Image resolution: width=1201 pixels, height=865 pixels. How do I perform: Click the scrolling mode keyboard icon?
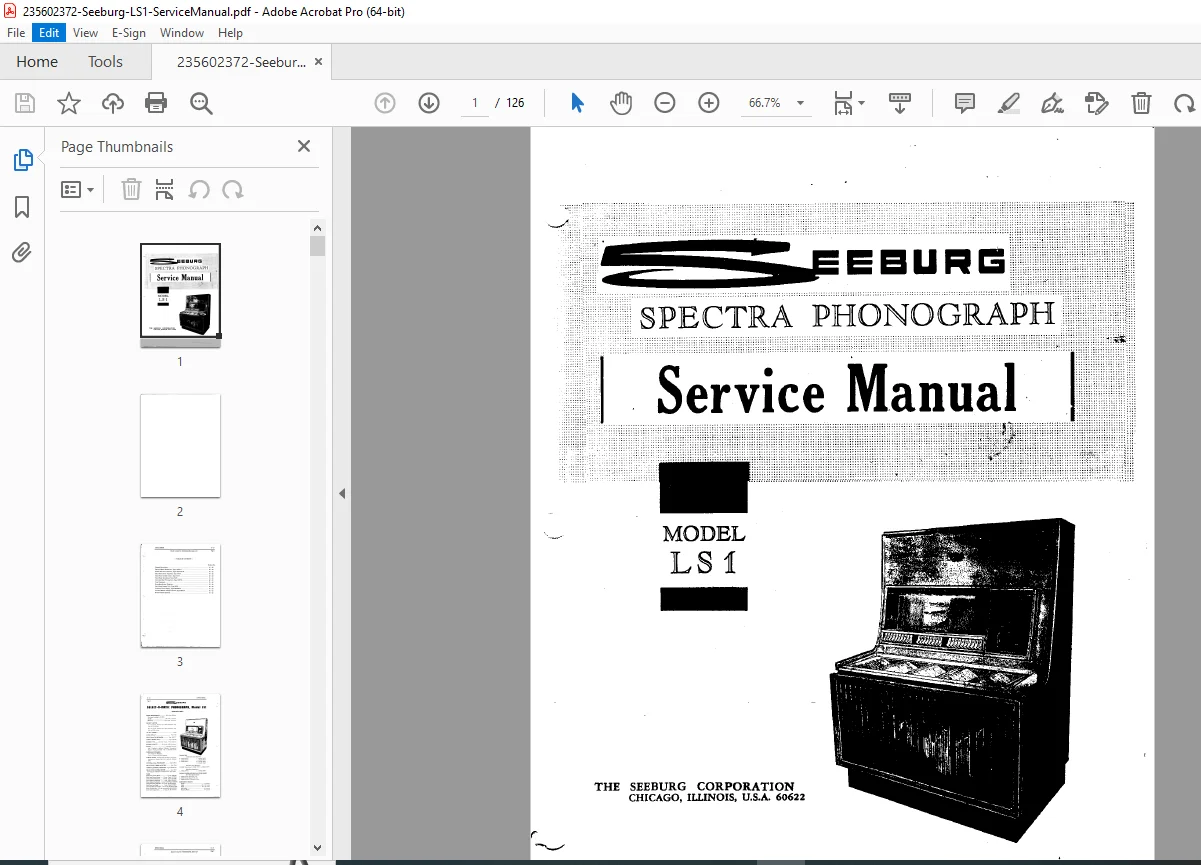point(900,103)
